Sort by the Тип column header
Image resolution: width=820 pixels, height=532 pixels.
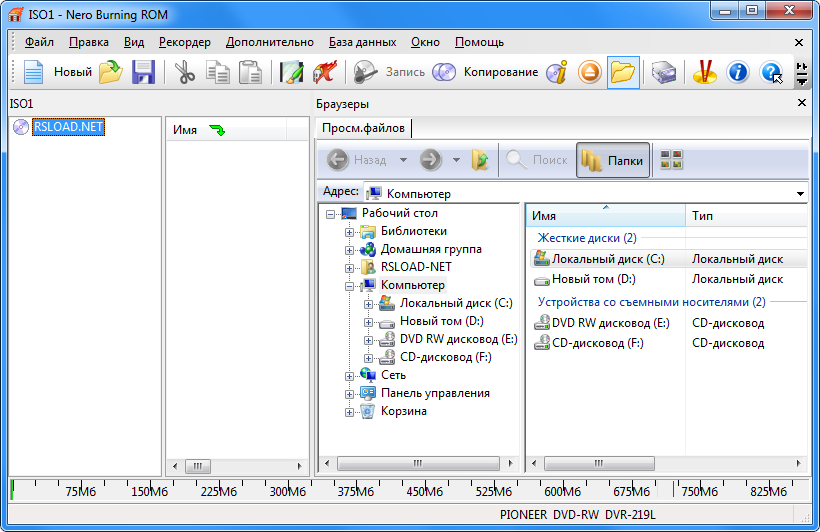tap(746, 216)
